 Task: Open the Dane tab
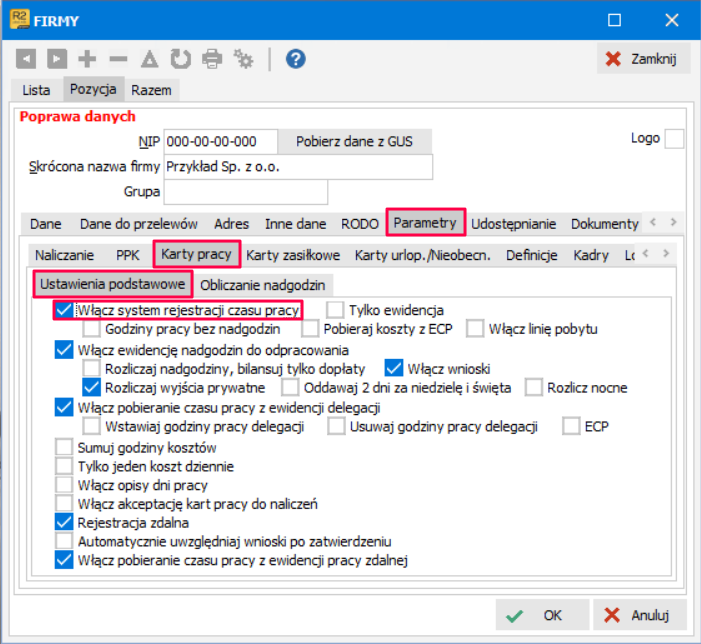coord(46,224)
